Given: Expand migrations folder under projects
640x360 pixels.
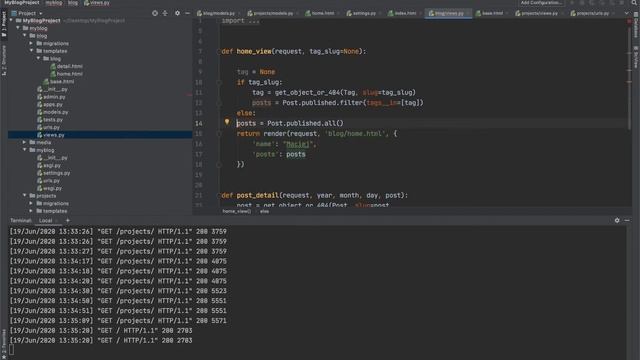Looking at the screenshot, I should (31, 203).
